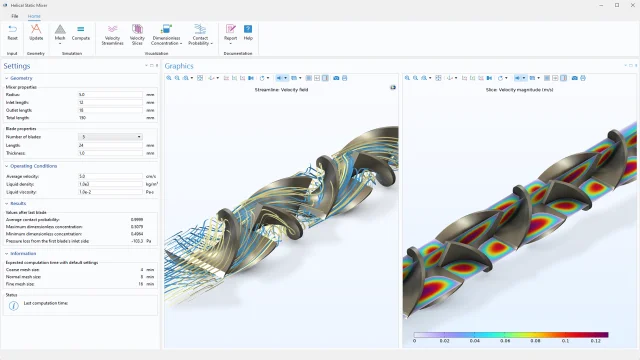Zoom out on the Slice graphics window
Viewport: 640px width, 360px height.
[x=416, y=78]
